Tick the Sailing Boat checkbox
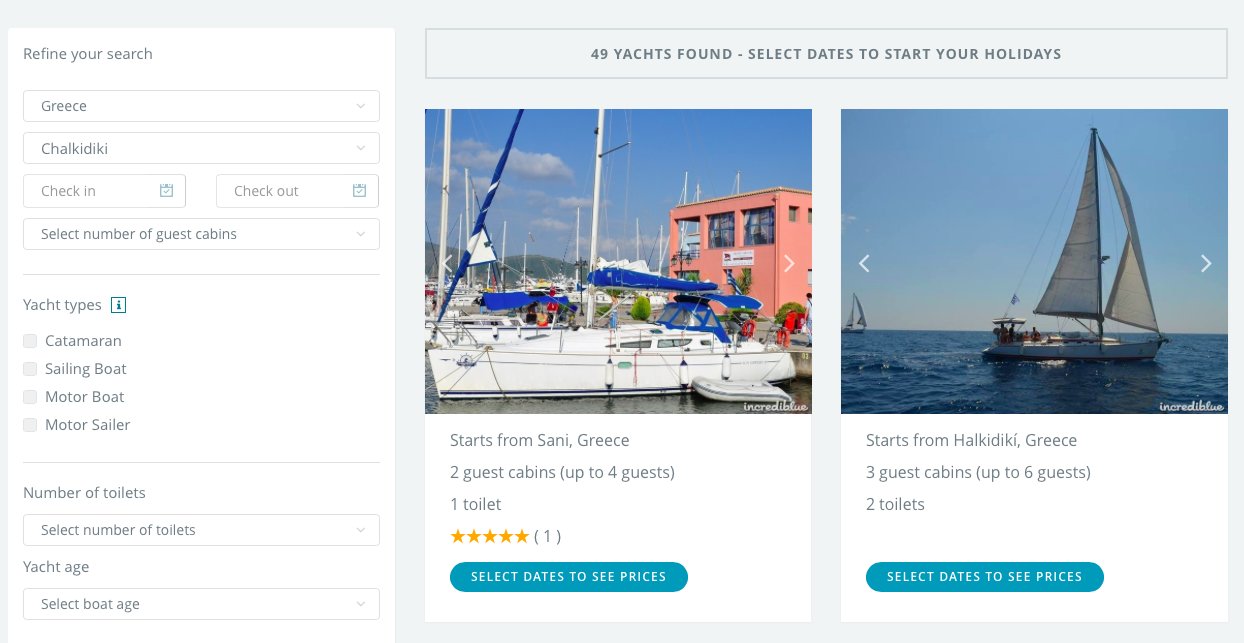Screen dimensions: 1244x643 [x=30, y=369]
